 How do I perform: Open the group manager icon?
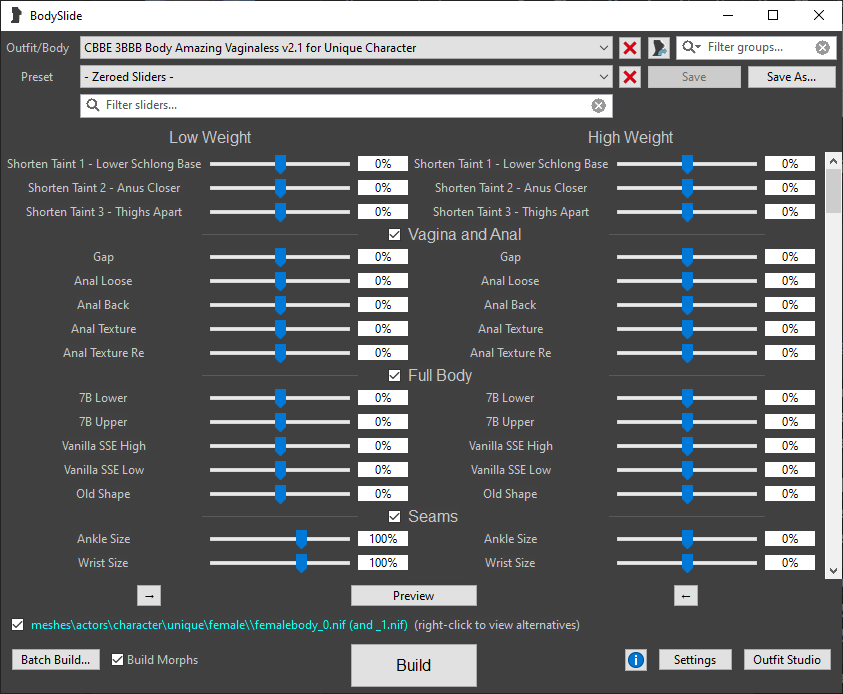pos(659,48)
